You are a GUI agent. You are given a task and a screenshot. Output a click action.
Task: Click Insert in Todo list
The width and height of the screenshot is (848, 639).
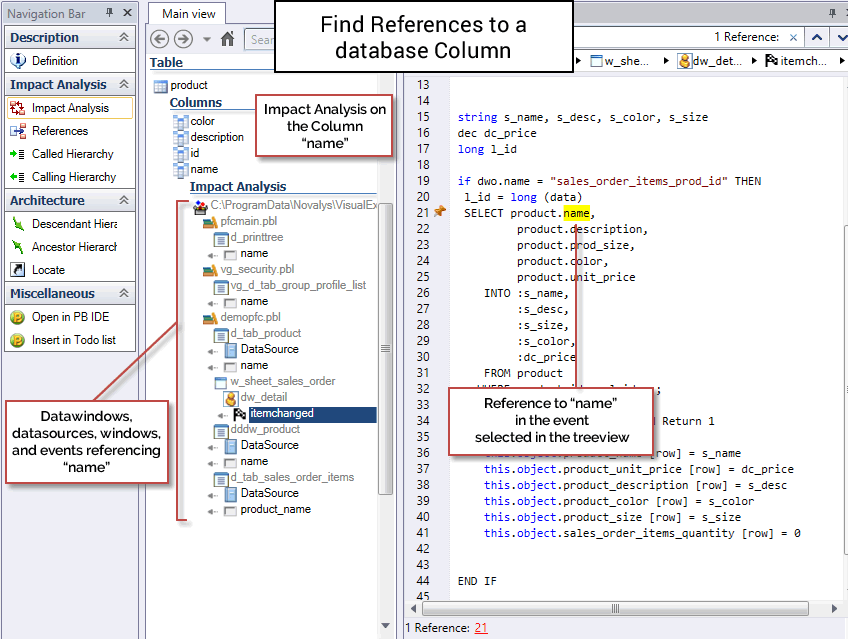[73, 340]
